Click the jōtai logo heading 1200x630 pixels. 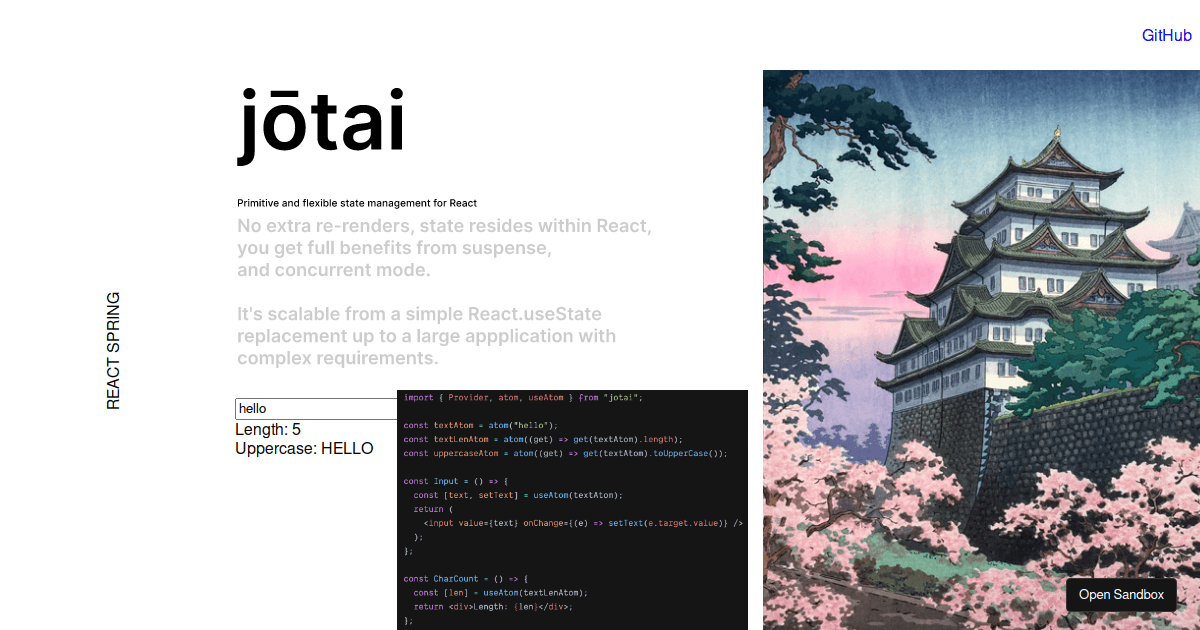pos(320,122)
